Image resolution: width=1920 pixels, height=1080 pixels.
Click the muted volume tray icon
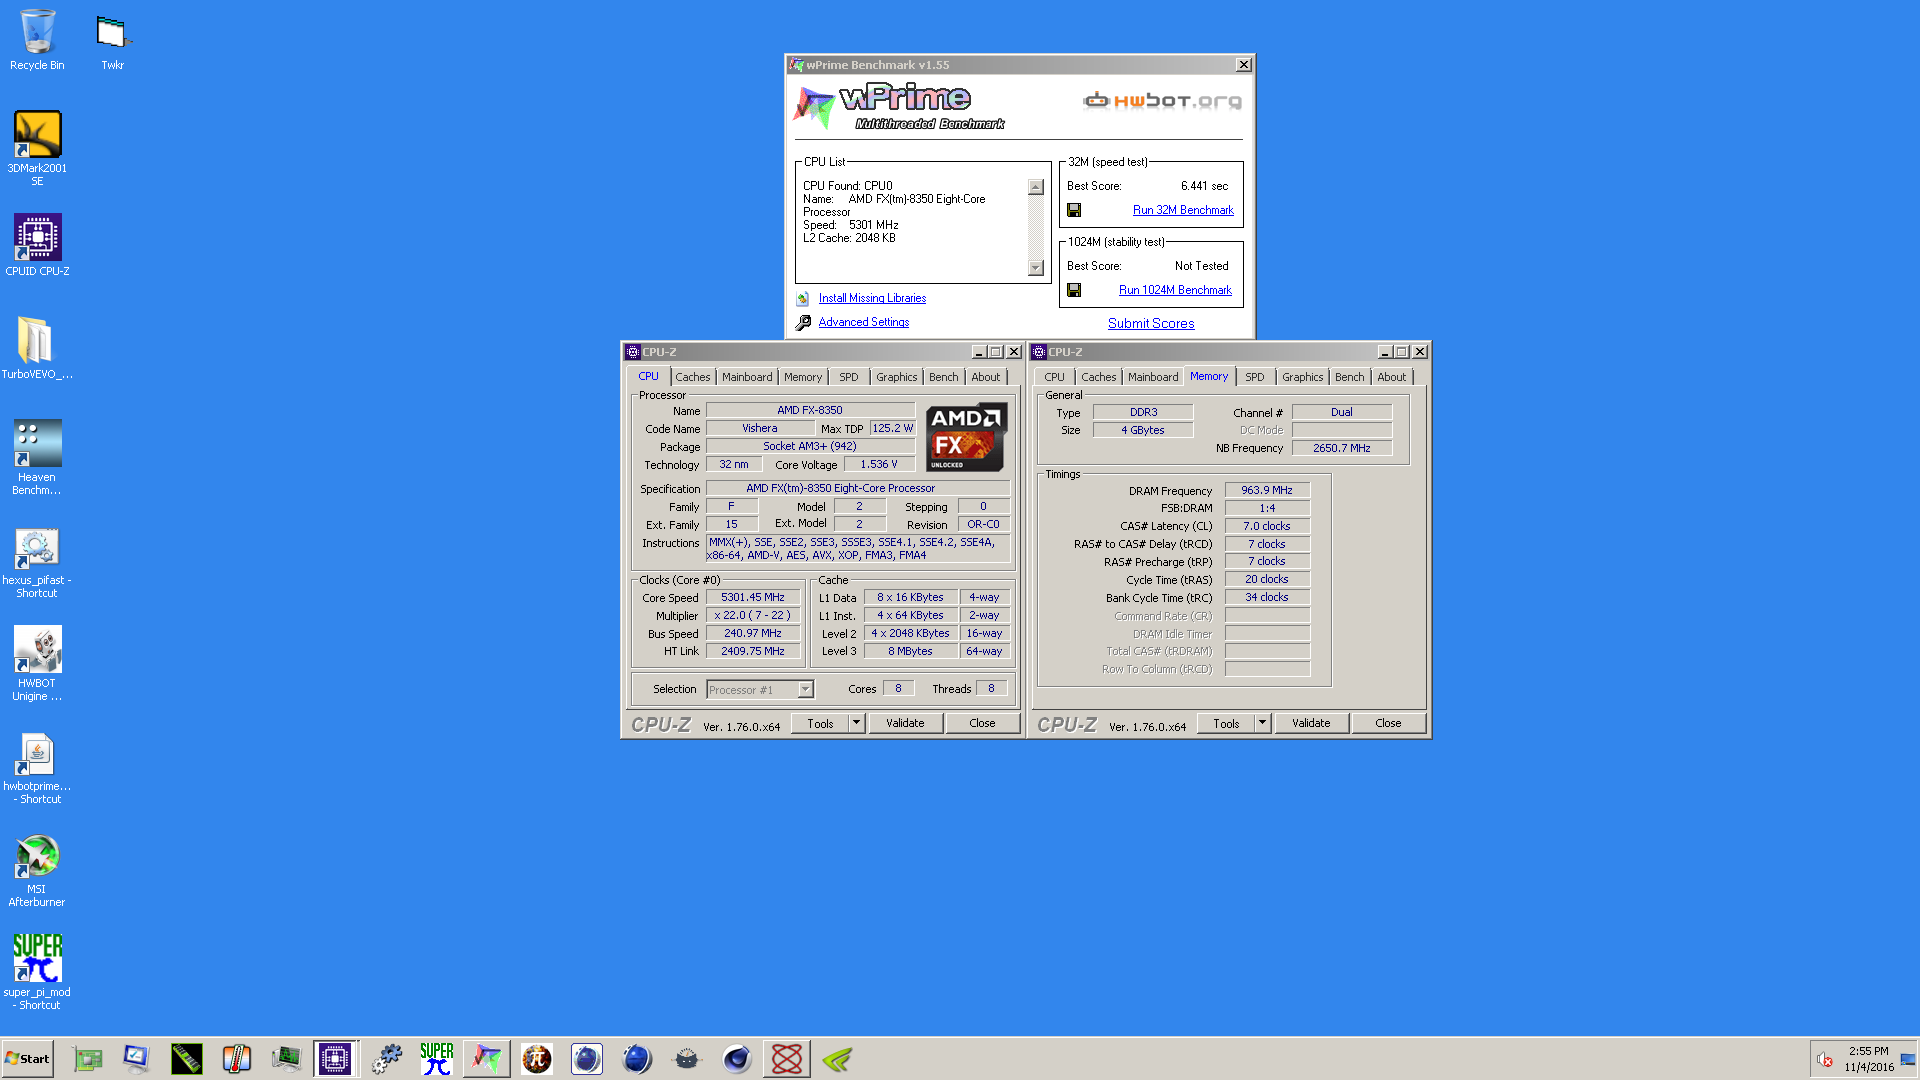(1825, 1060)
